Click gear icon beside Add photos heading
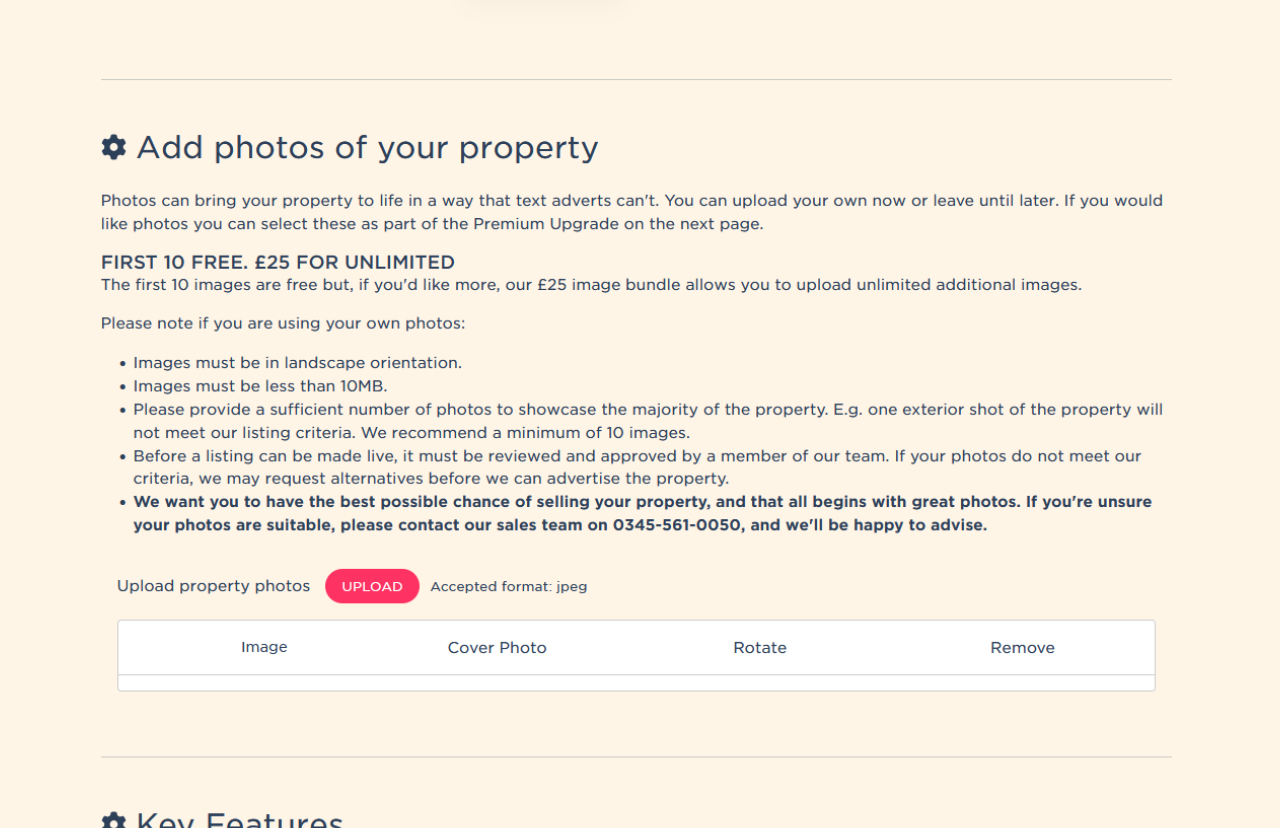The width and height of the screenshot is (1280, 828). pyautogui.click(x=114, y=148)
